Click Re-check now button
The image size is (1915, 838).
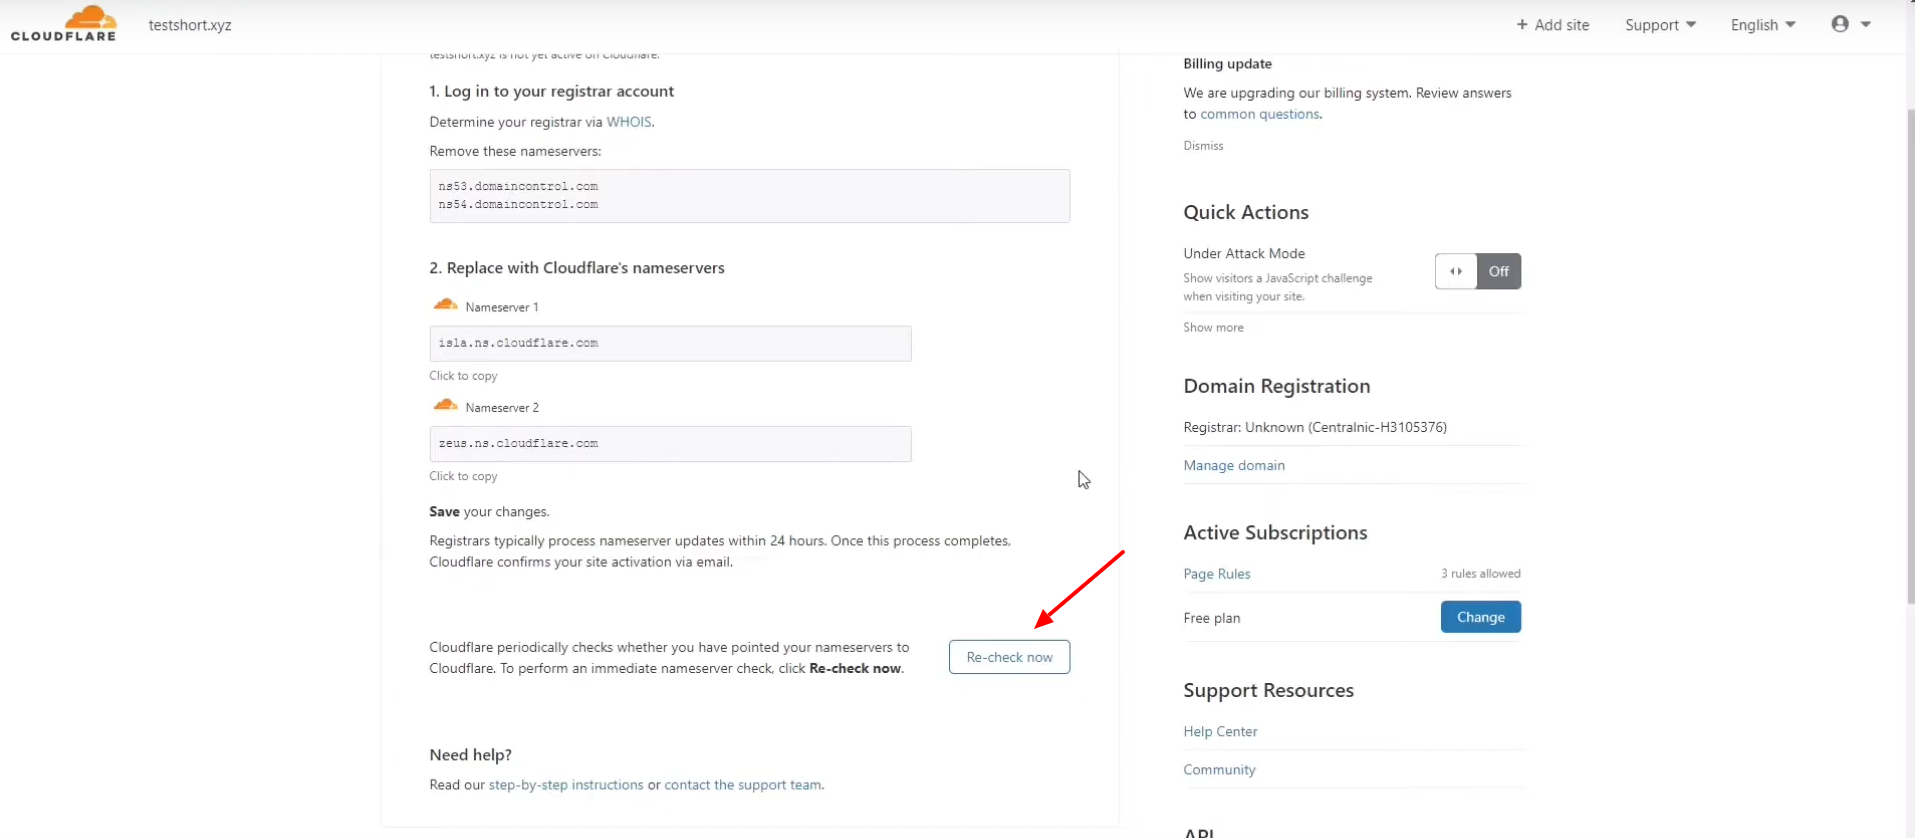pos(1009,657)
